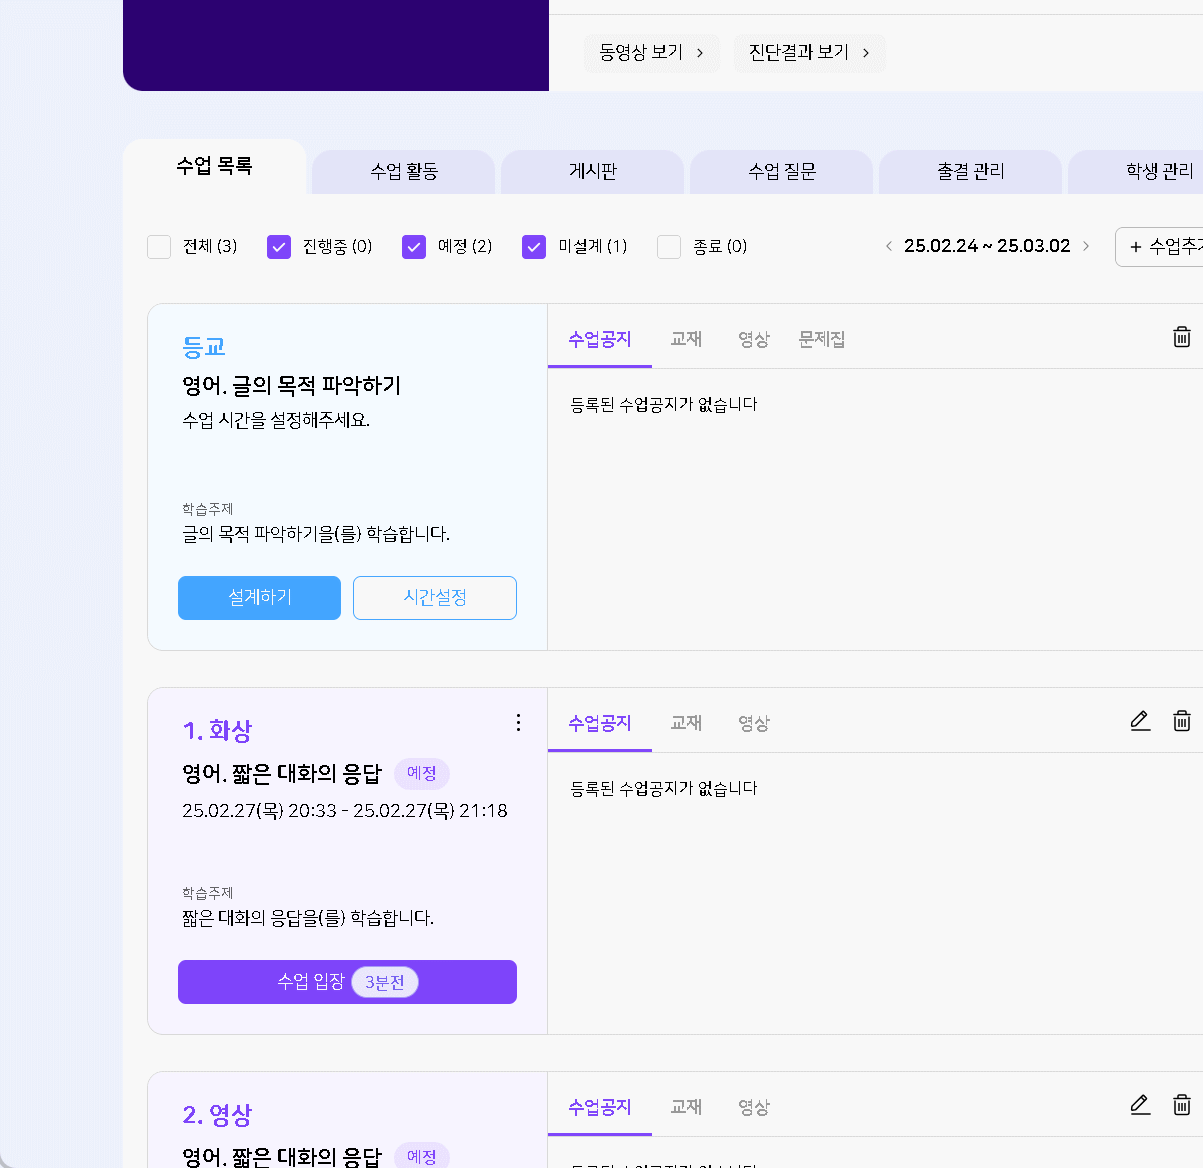Click the trash icon for 1. 화상 class

pos(1181,721)
